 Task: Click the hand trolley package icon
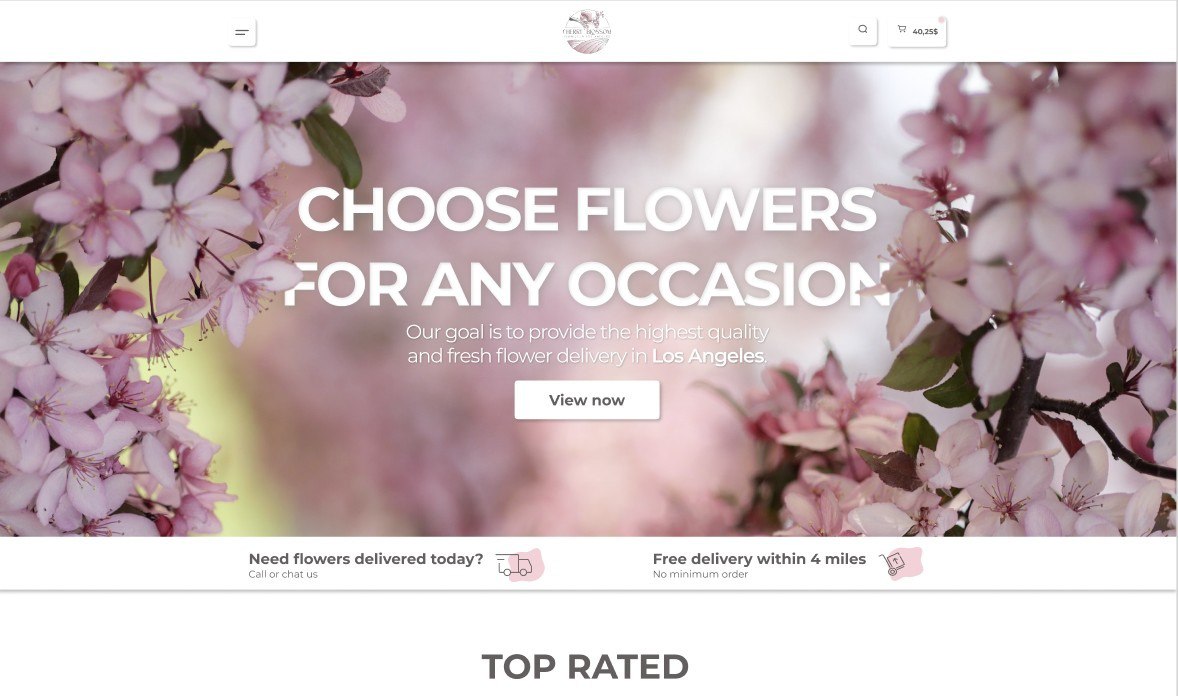click(892, 564)
